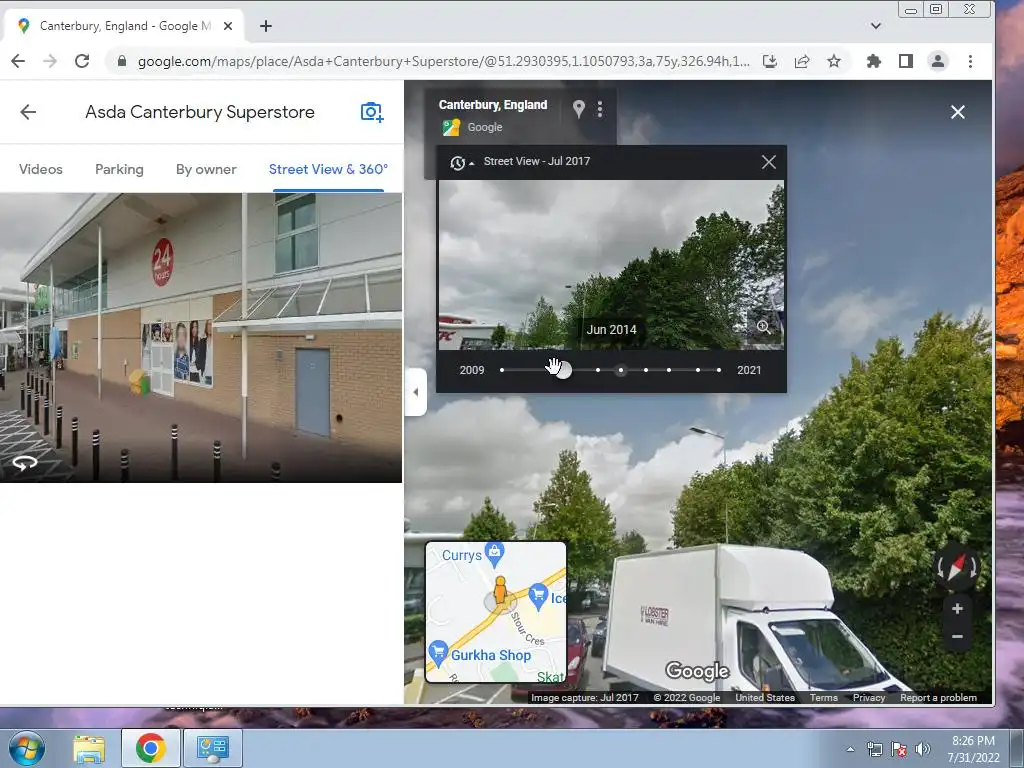Click the Jun 2014 preview thumbnail

611,264
